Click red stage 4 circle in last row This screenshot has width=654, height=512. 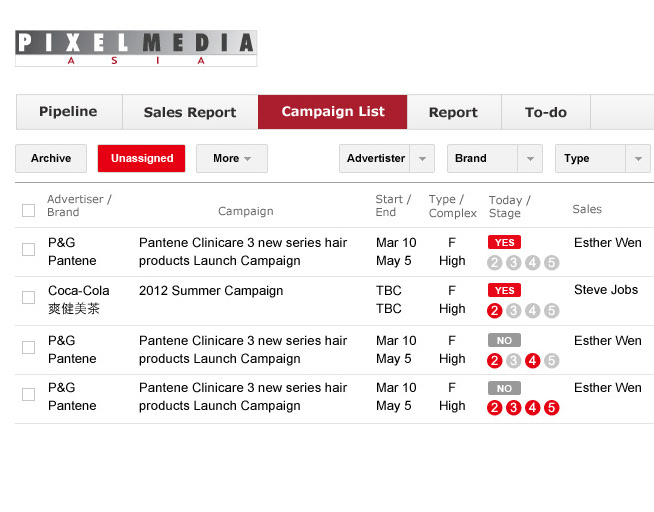click(x=532, y=408)
